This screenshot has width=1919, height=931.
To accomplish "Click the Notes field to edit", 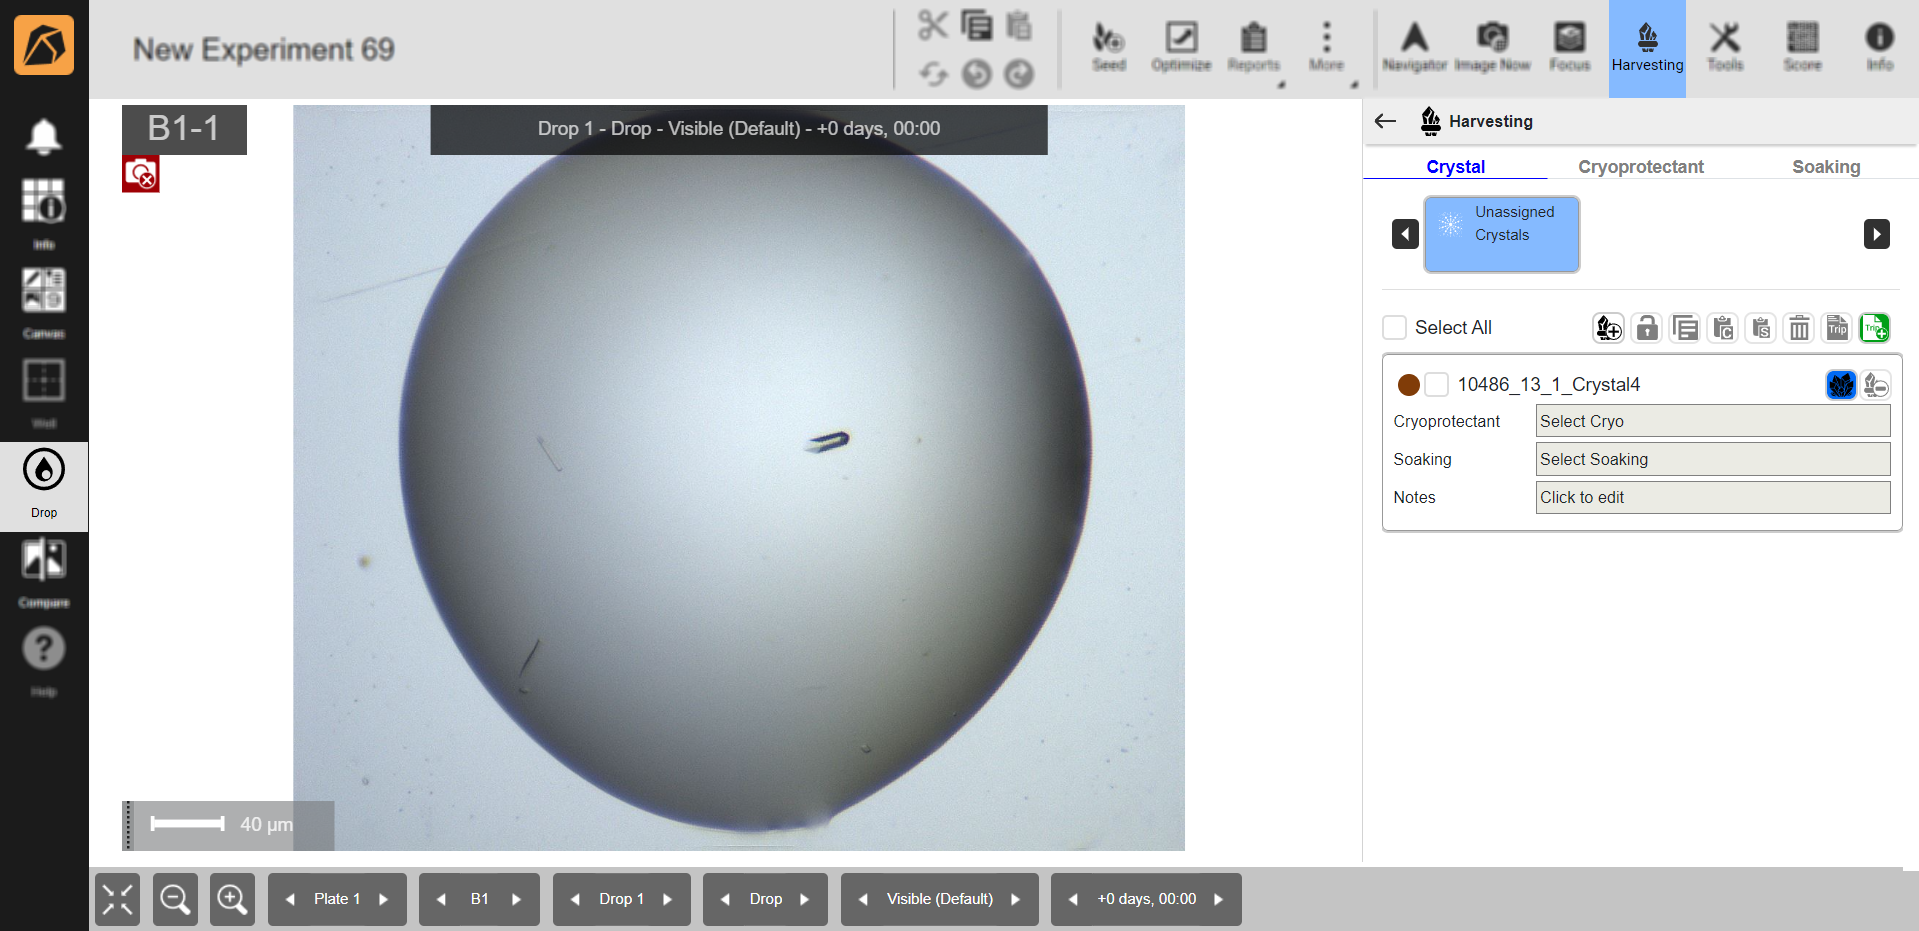I will click(1712, 497).
